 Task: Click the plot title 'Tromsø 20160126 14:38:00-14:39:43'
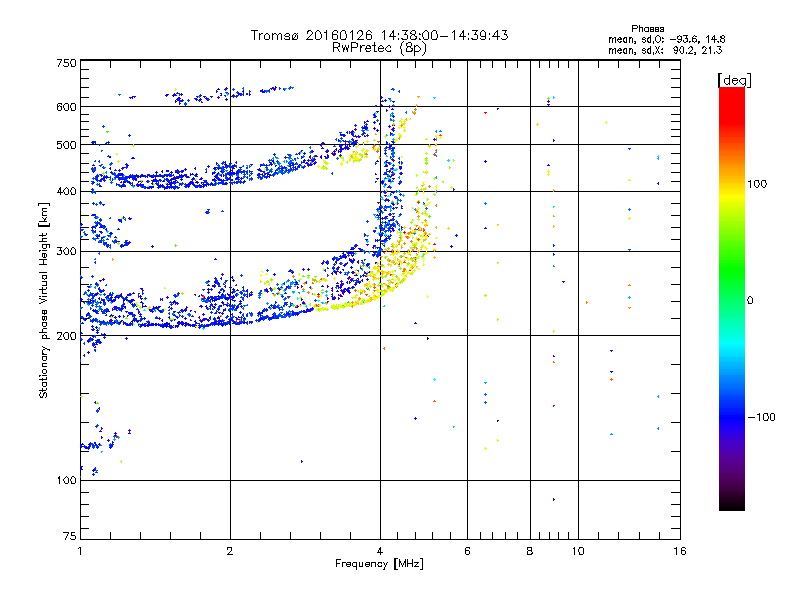pos(379,35)
